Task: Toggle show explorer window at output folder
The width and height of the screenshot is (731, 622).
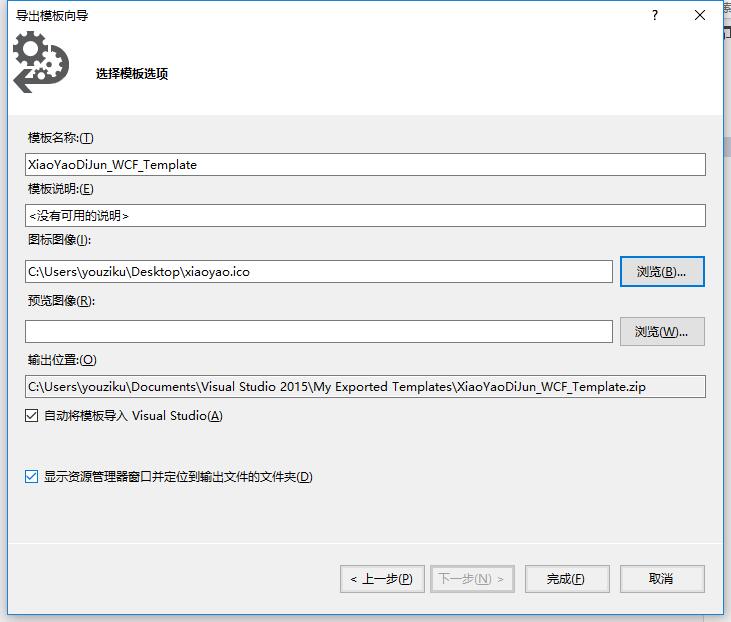Action: 31,477
